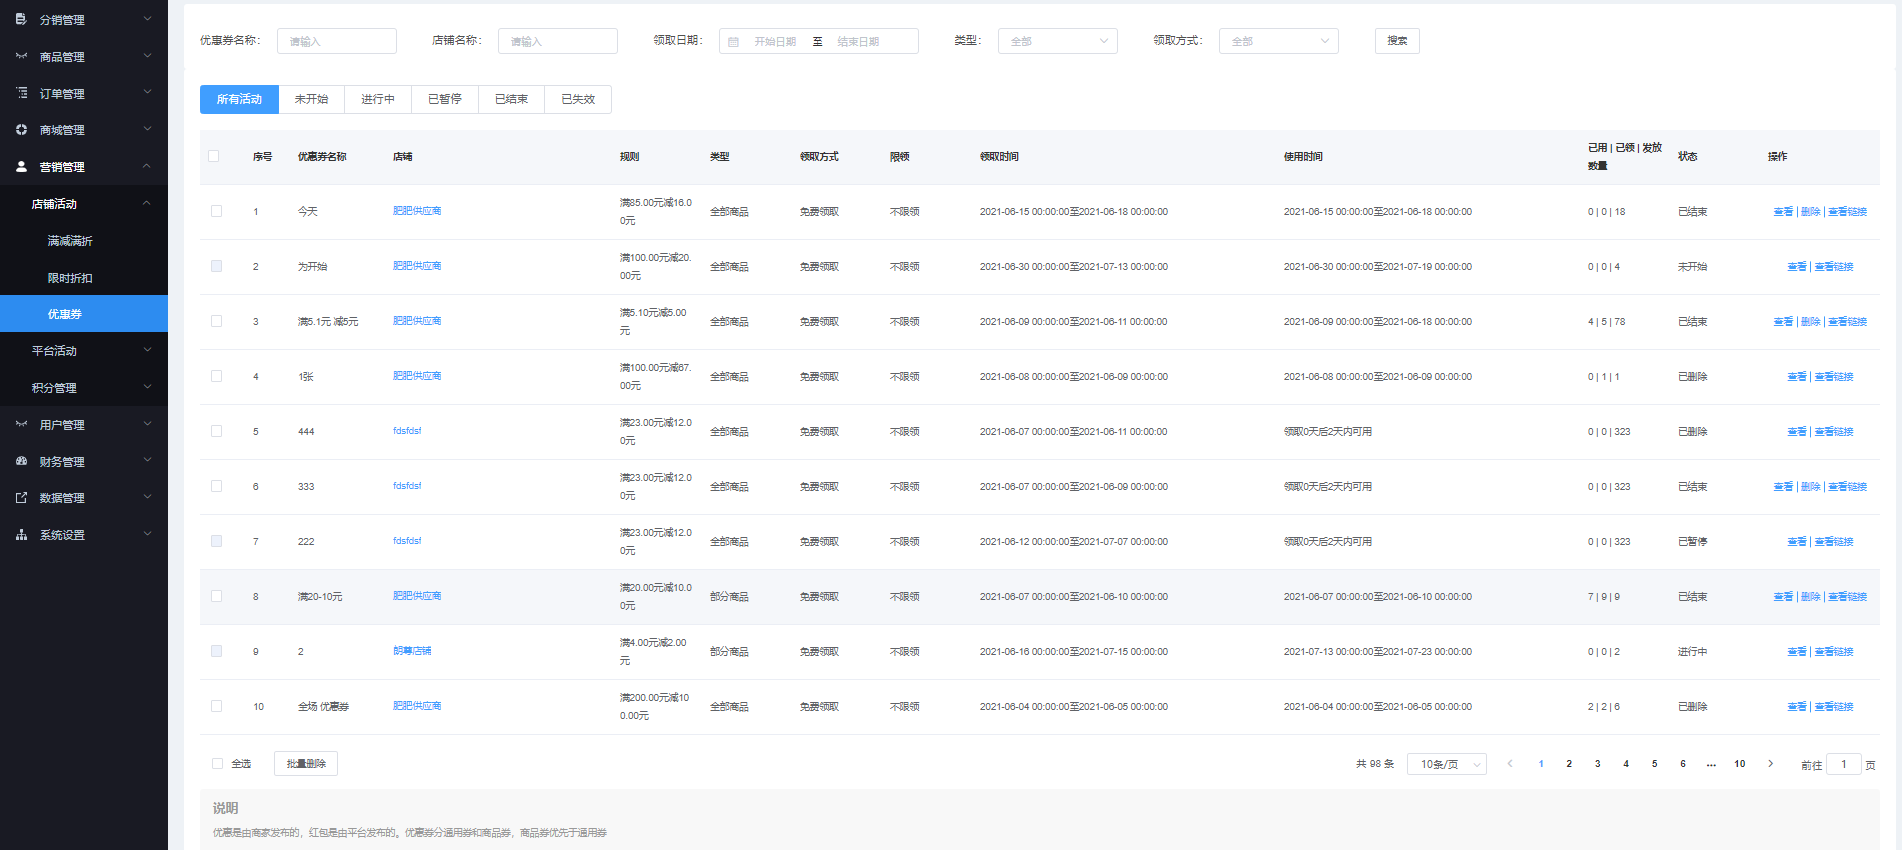This screenshot has width=1902, height=850.
Task: Go to next page with right arrow
Action: click(1770, 764)
